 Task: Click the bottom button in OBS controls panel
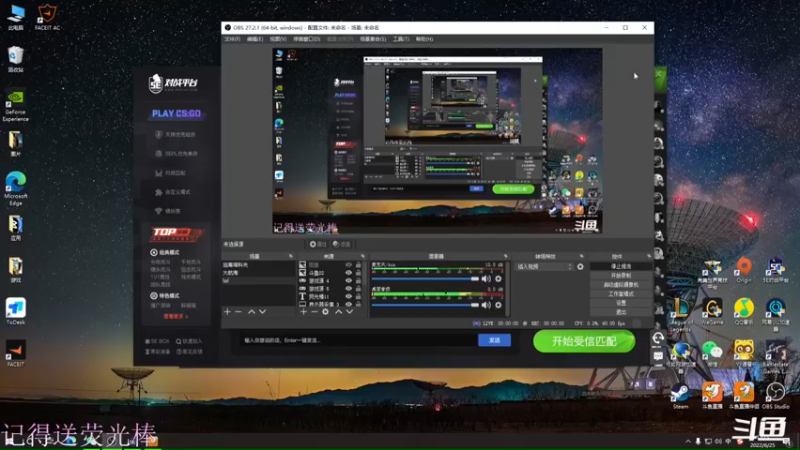(621, 312)
